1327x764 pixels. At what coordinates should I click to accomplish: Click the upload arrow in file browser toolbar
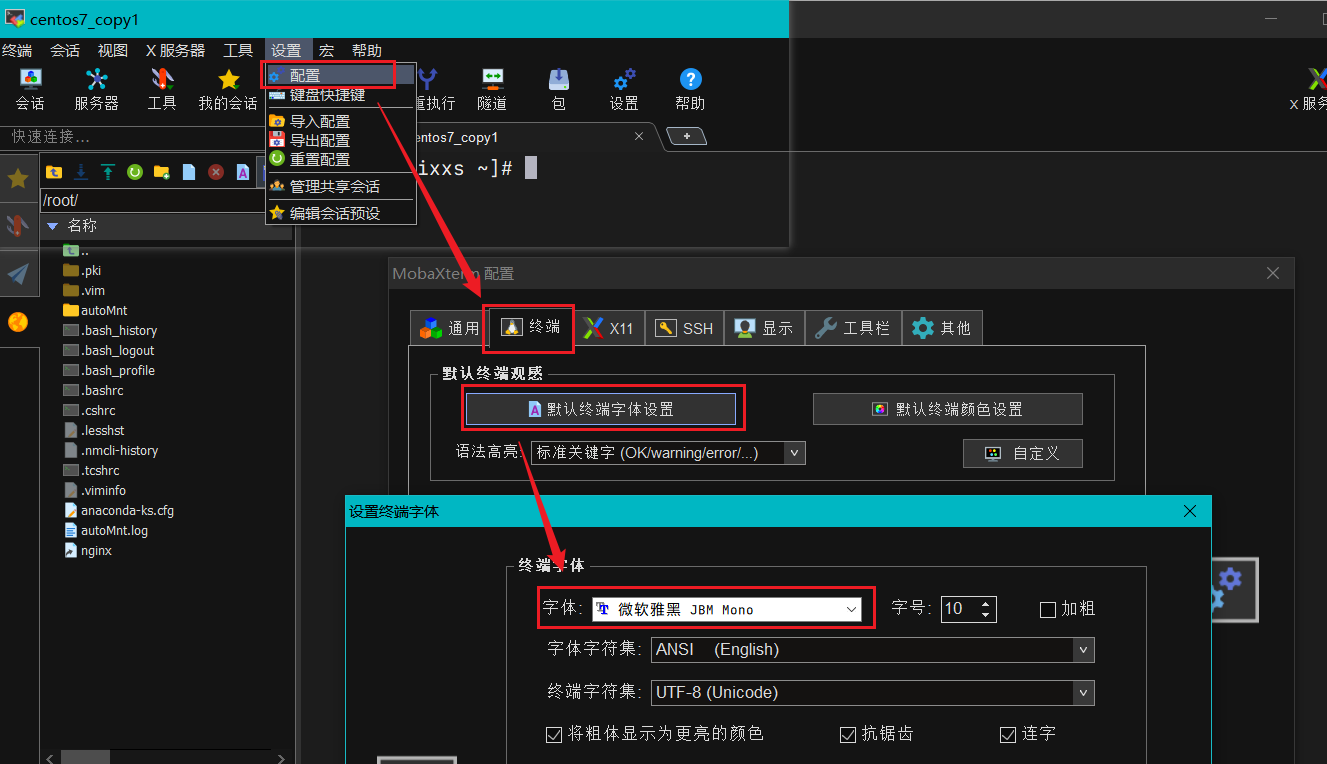coord(108,172)
